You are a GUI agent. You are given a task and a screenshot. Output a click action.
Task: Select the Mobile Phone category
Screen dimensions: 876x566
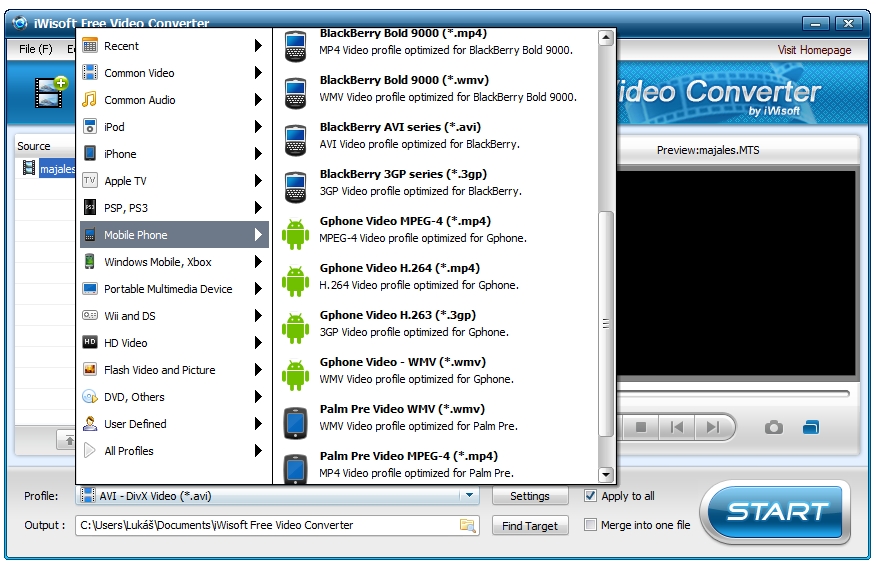(x=174, y=235)
